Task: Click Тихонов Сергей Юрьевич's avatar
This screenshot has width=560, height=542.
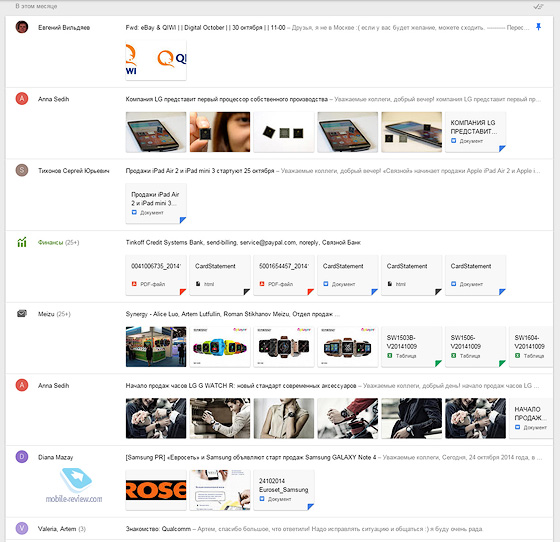Action: coord(22,170)
